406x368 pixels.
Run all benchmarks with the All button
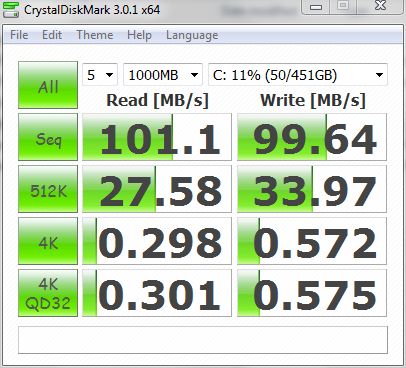click(48, 85)
